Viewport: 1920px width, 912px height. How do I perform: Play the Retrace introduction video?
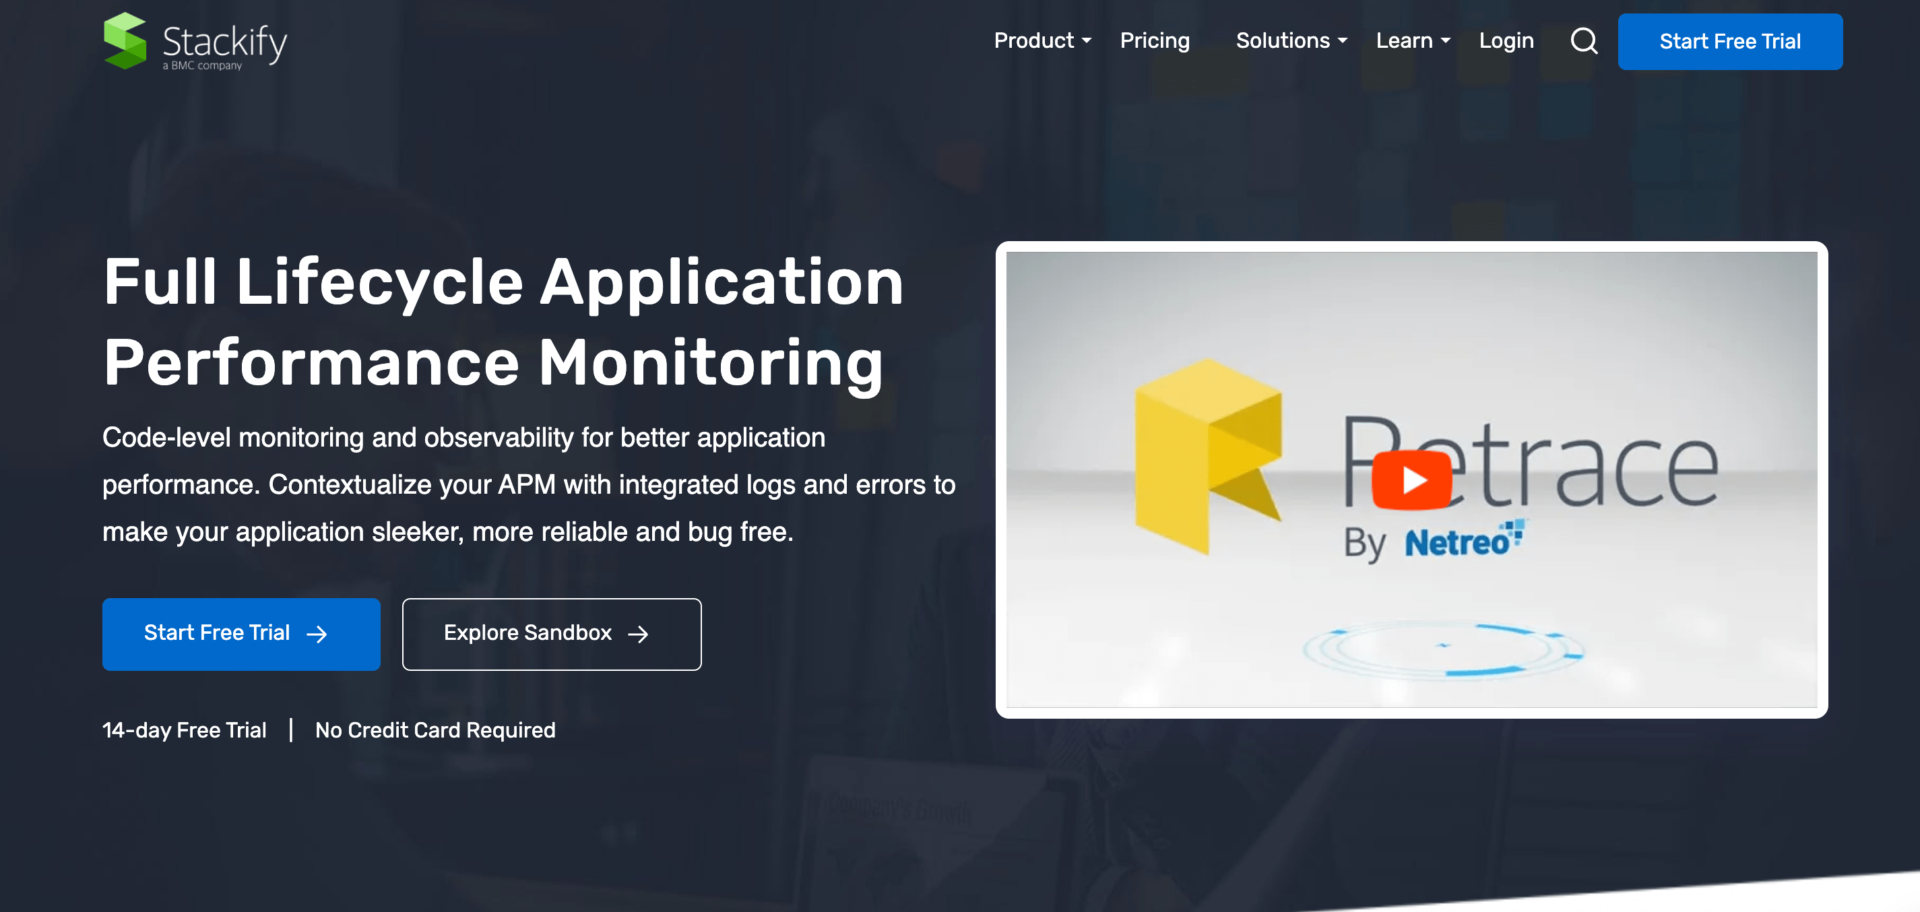tap(1413, 479)
